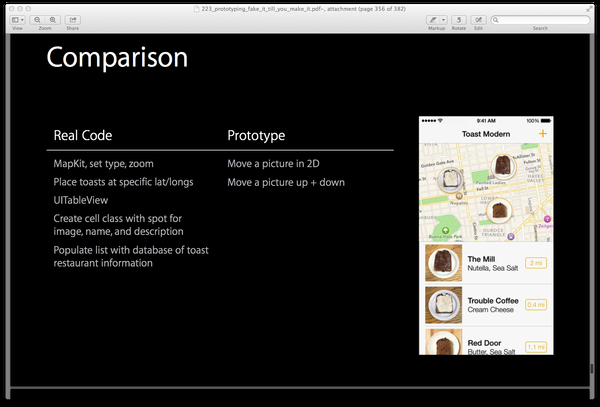Viewport: 600px width, 407px height.
Task: Rotate the page with Rotate button
Action: (458, 20)
